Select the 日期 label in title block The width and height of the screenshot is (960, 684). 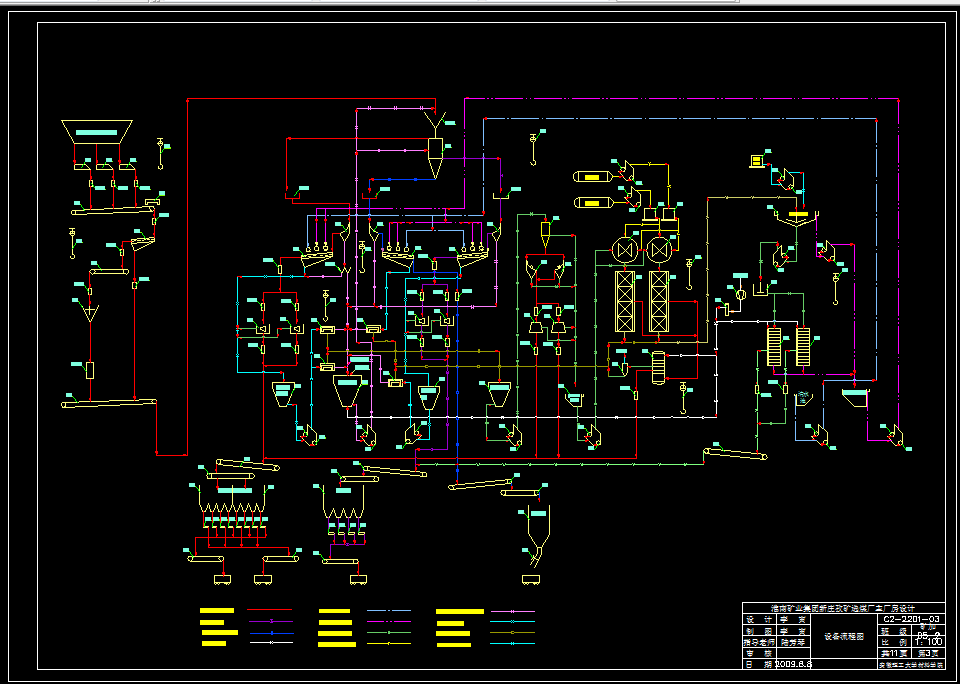point(759,664)
